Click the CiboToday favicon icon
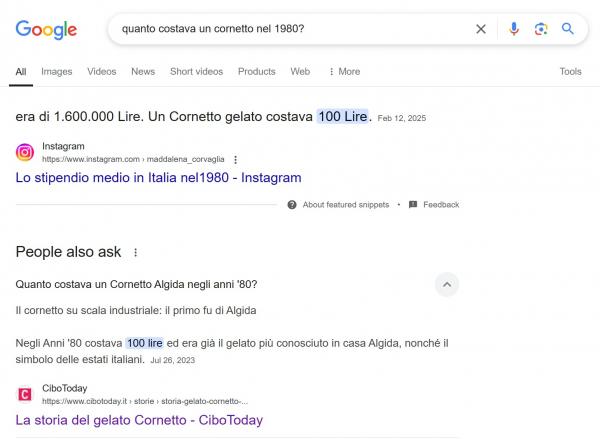 click(26, 394)
